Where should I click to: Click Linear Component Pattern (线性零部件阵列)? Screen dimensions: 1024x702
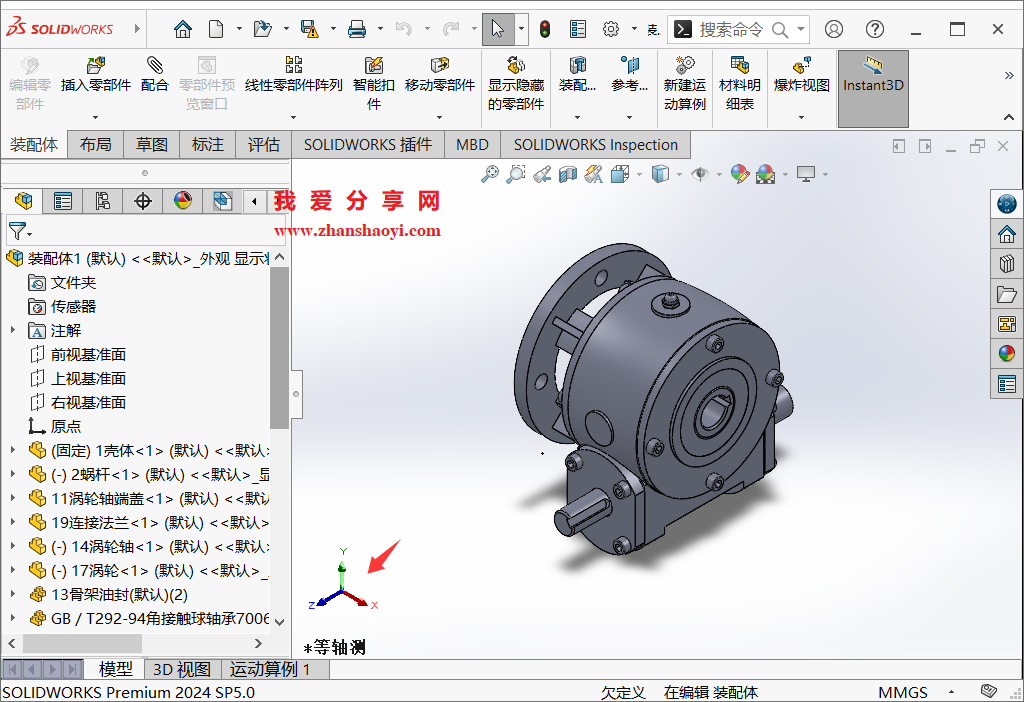[294, 74]
